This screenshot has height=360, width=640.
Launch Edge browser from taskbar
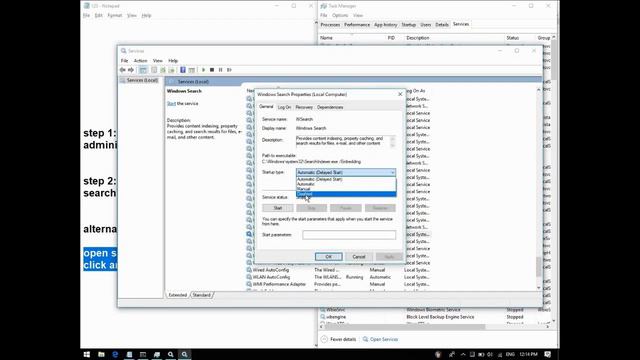pos(115,354)
